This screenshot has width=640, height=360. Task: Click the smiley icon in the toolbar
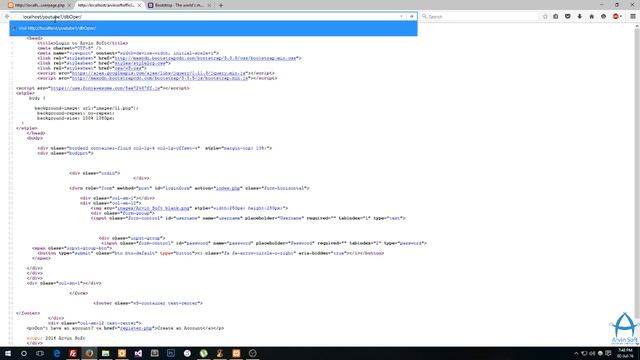[x=604, y=17]
